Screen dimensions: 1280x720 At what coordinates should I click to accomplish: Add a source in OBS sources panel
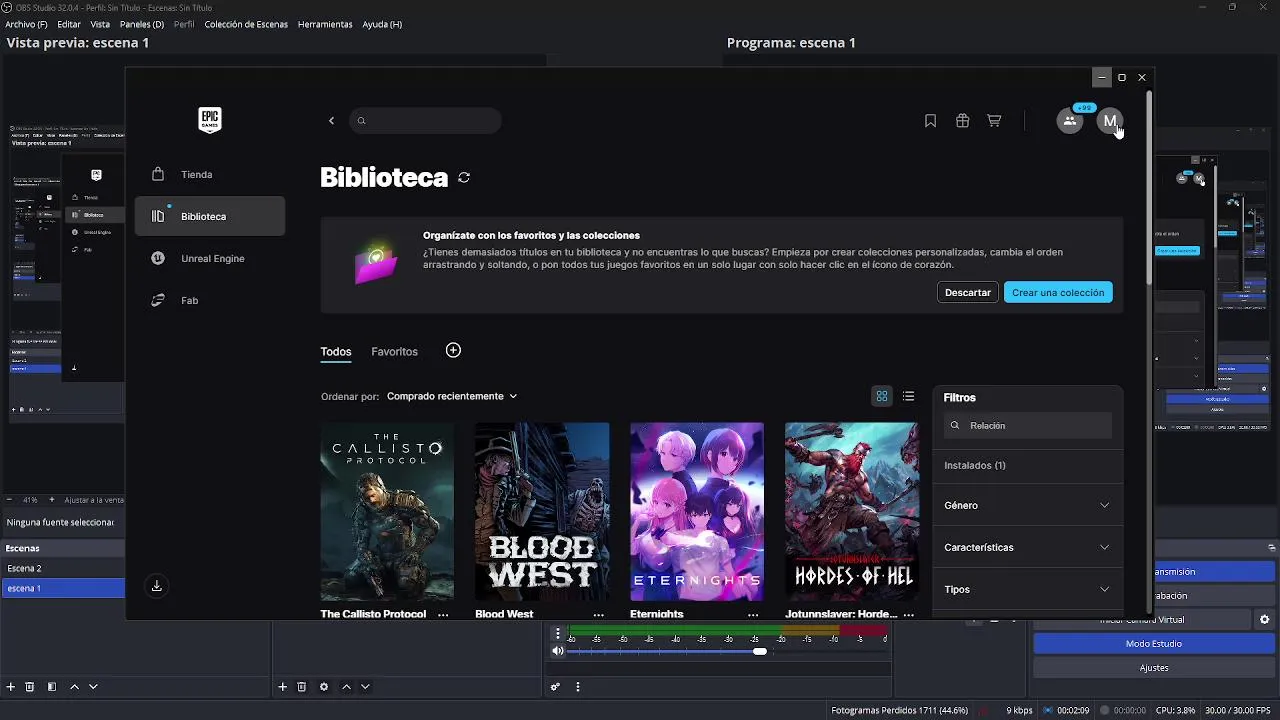pos(283,687)
